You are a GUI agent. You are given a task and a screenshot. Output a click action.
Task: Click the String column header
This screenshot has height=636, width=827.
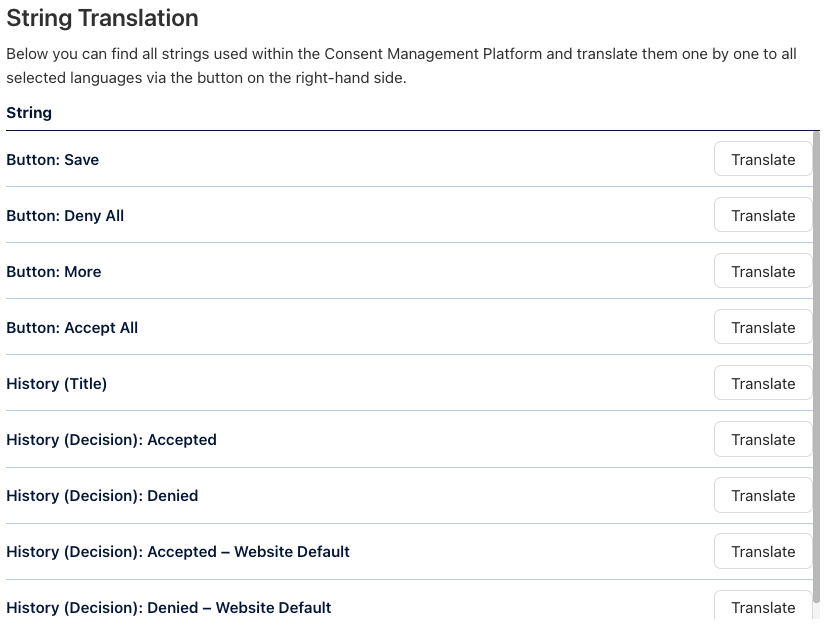[x=29, y=113]
